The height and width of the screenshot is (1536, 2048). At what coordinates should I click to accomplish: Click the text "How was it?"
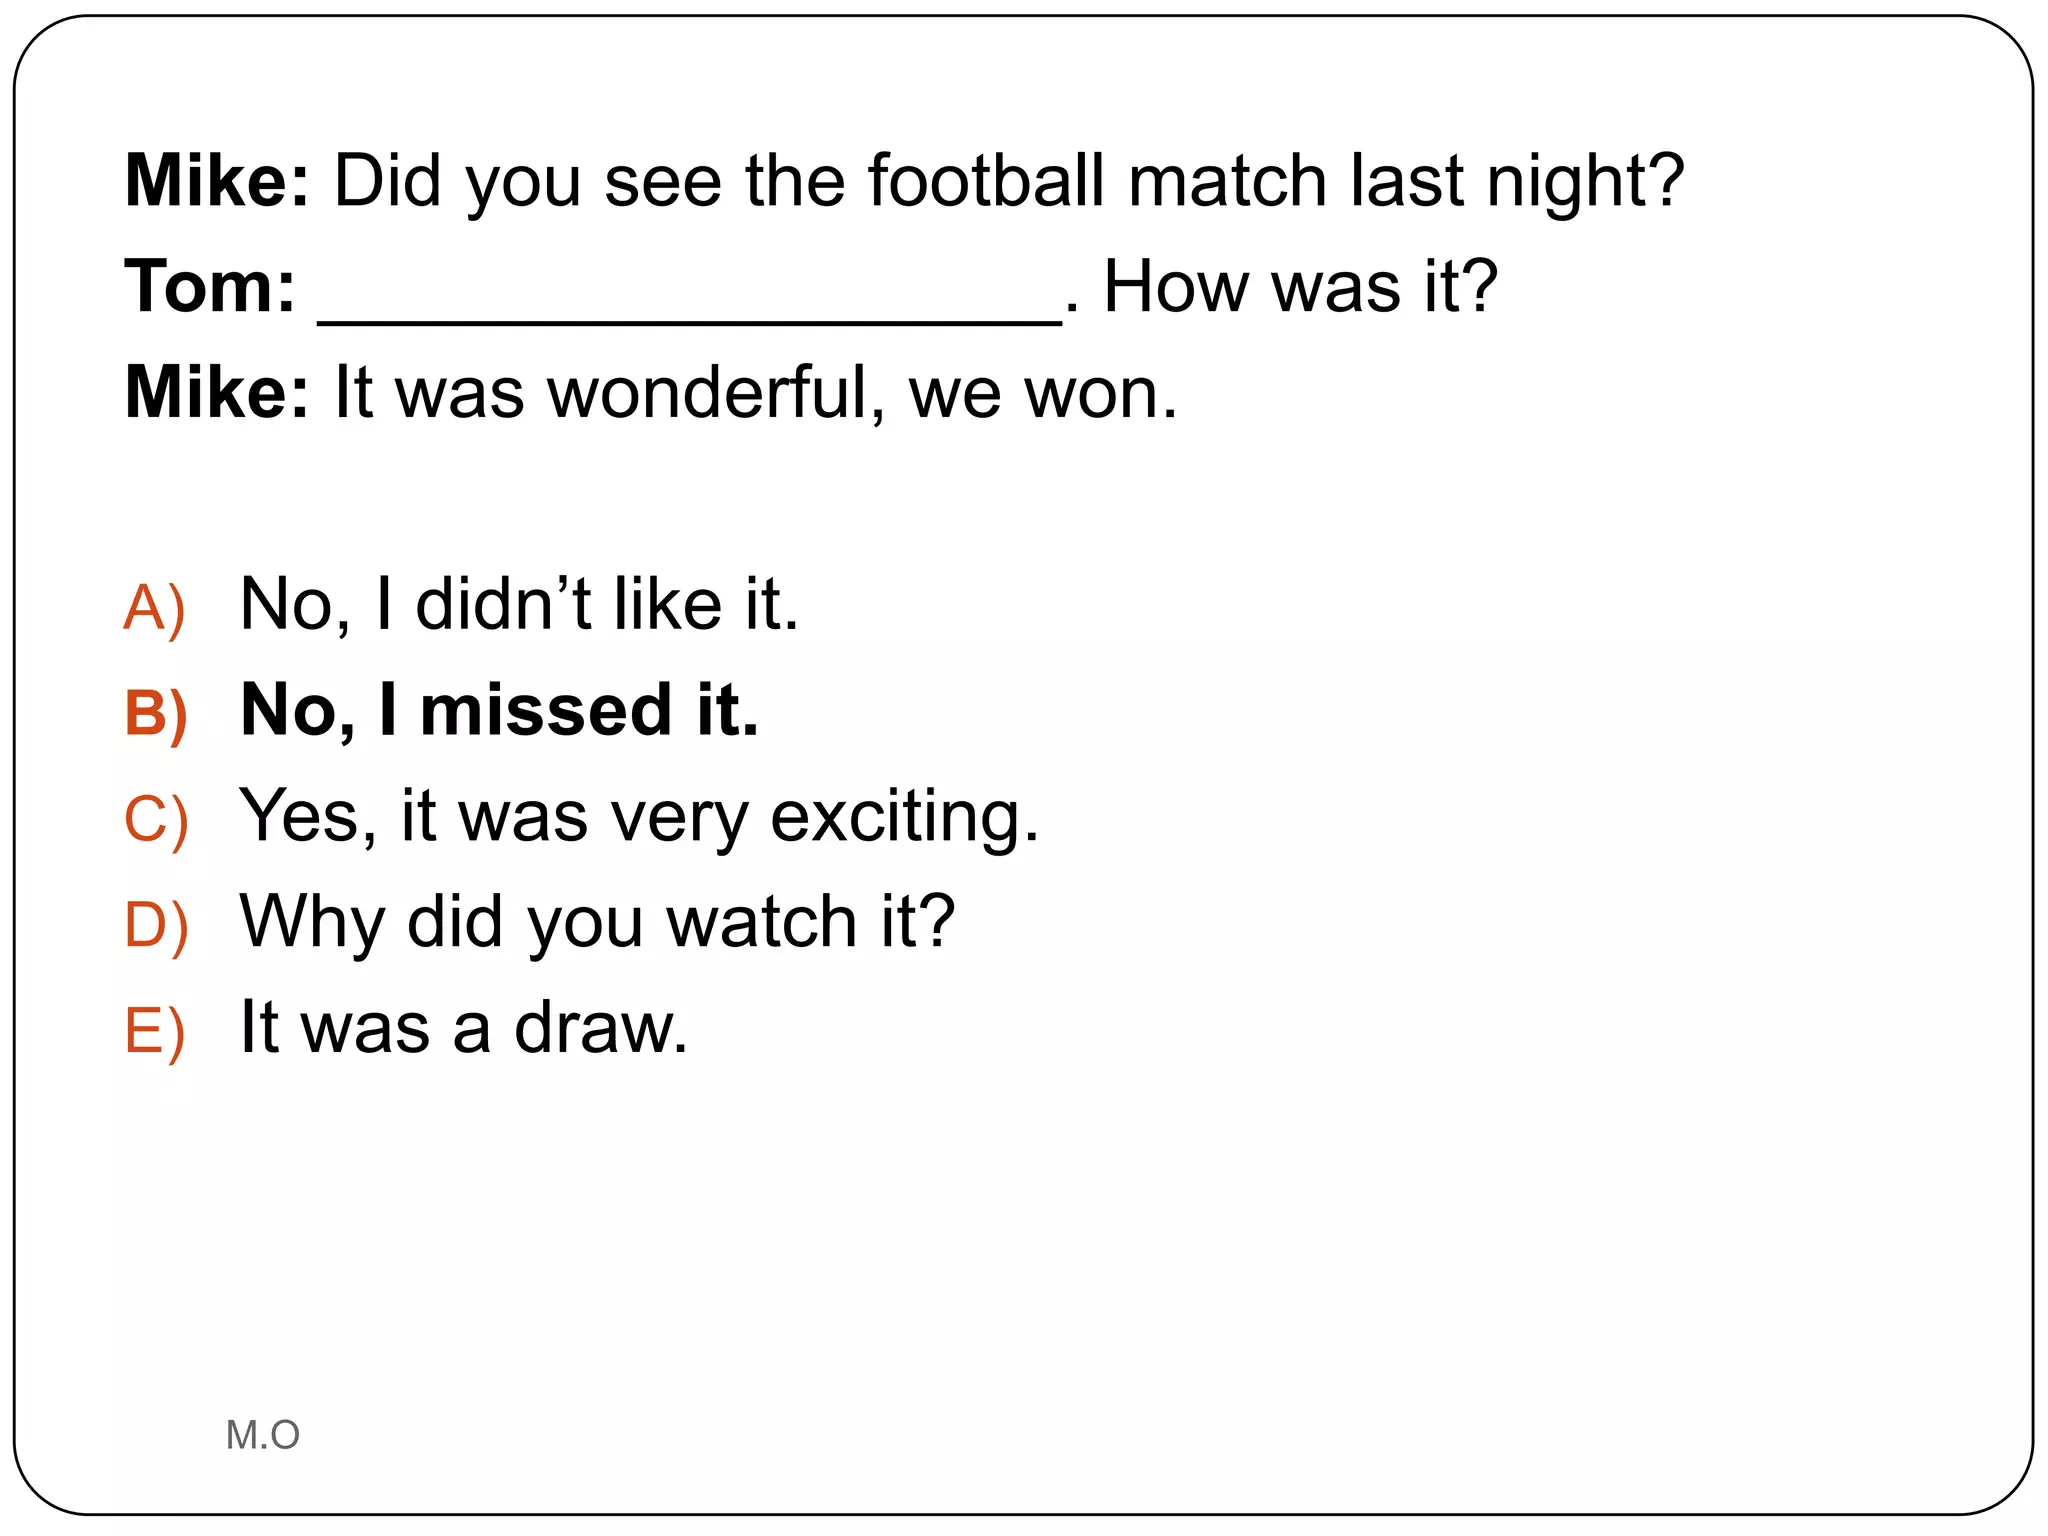(1300, 287)
